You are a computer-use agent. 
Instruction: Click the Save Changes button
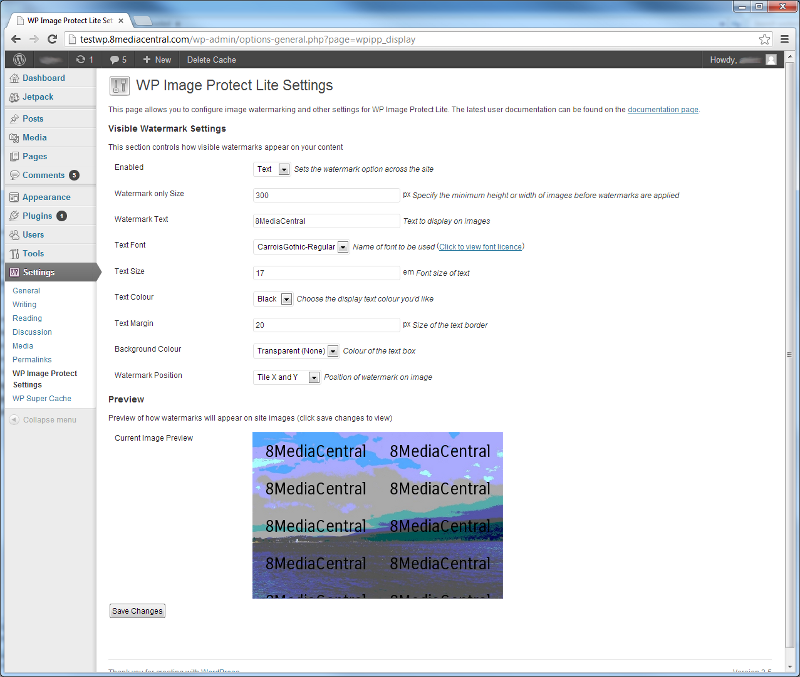click(x=137, y=611)
